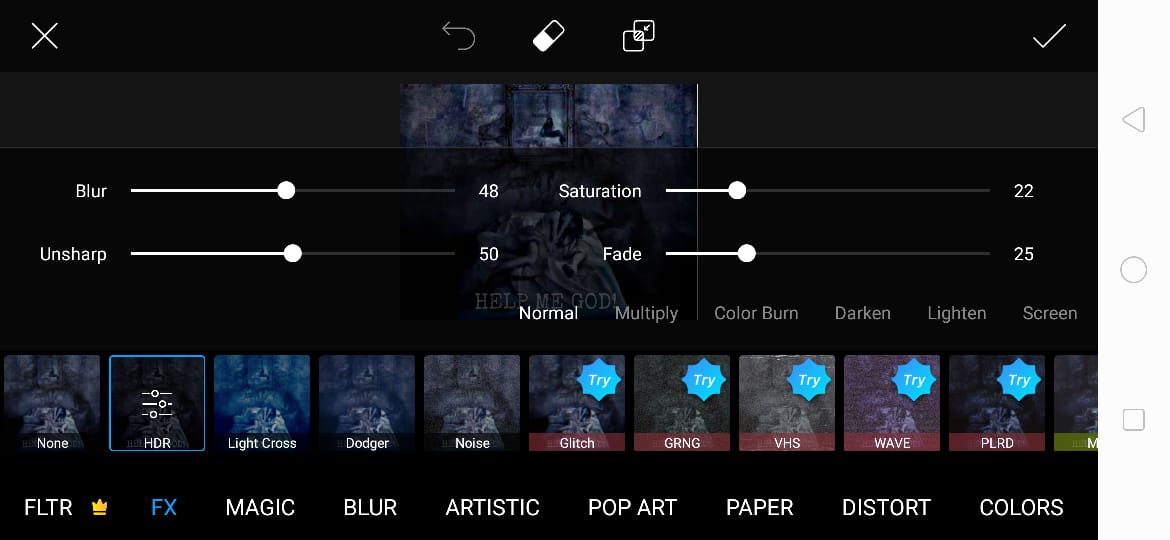Confirm edits with the checkmark icon
This screenshot has width=1170, height=540.
(x=1049, y=36)
